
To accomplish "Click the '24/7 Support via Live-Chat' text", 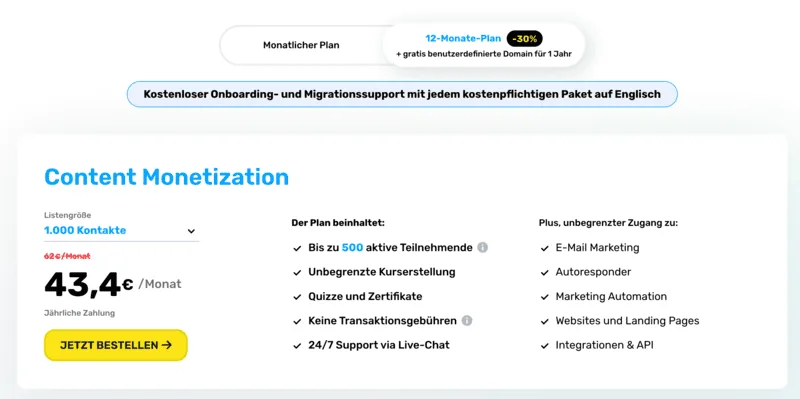I will pos(379,345).
